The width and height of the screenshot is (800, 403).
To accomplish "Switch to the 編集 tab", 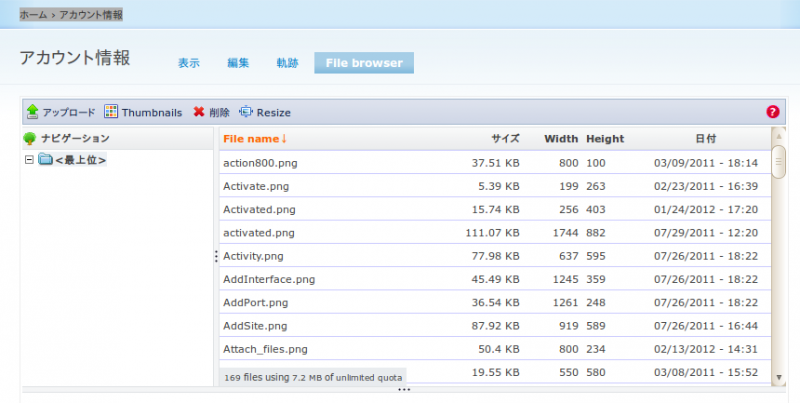I will pyautogui.click(x=238, y=63).
